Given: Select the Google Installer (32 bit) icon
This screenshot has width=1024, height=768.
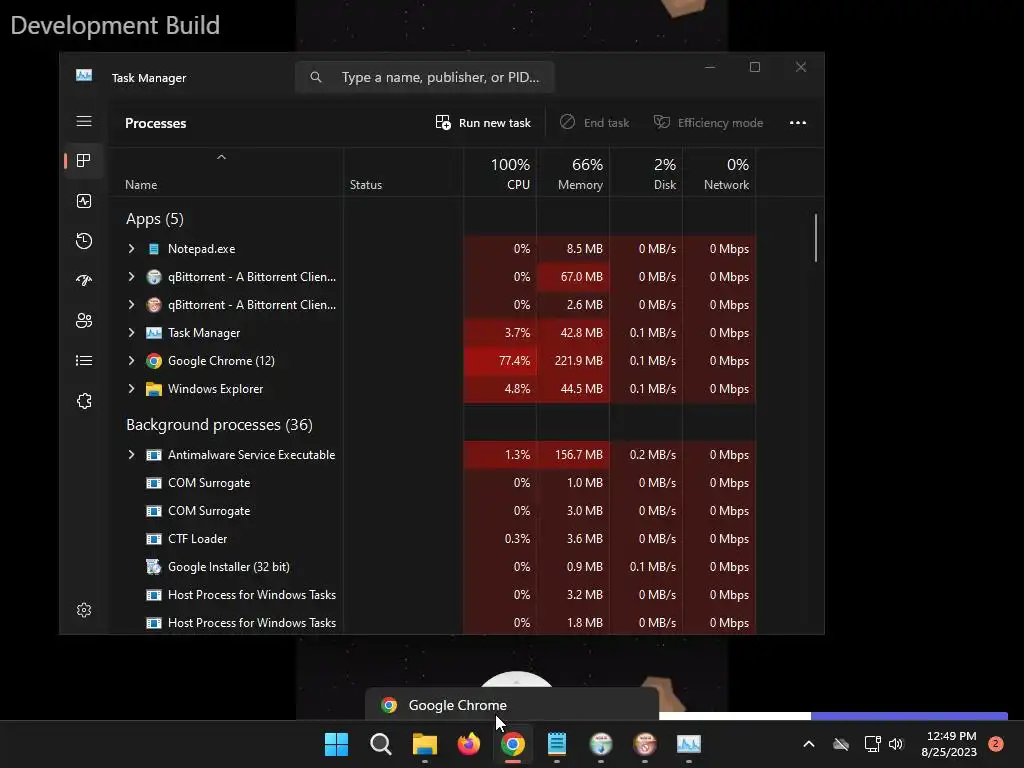Looking at the screenshot, I should click(x=153, y=567).
